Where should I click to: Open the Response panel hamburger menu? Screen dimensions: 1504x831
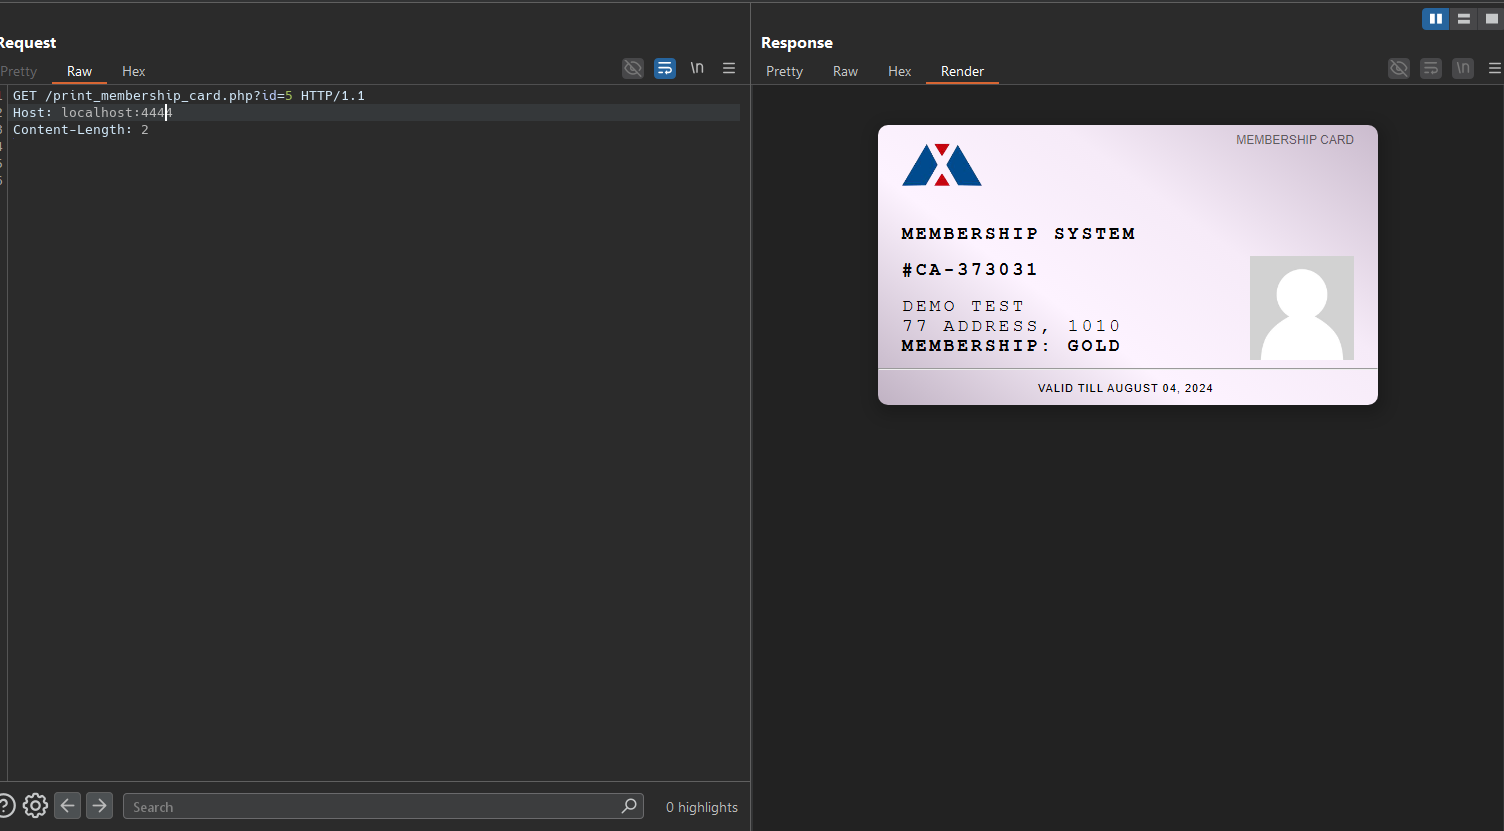[1494, 68]
